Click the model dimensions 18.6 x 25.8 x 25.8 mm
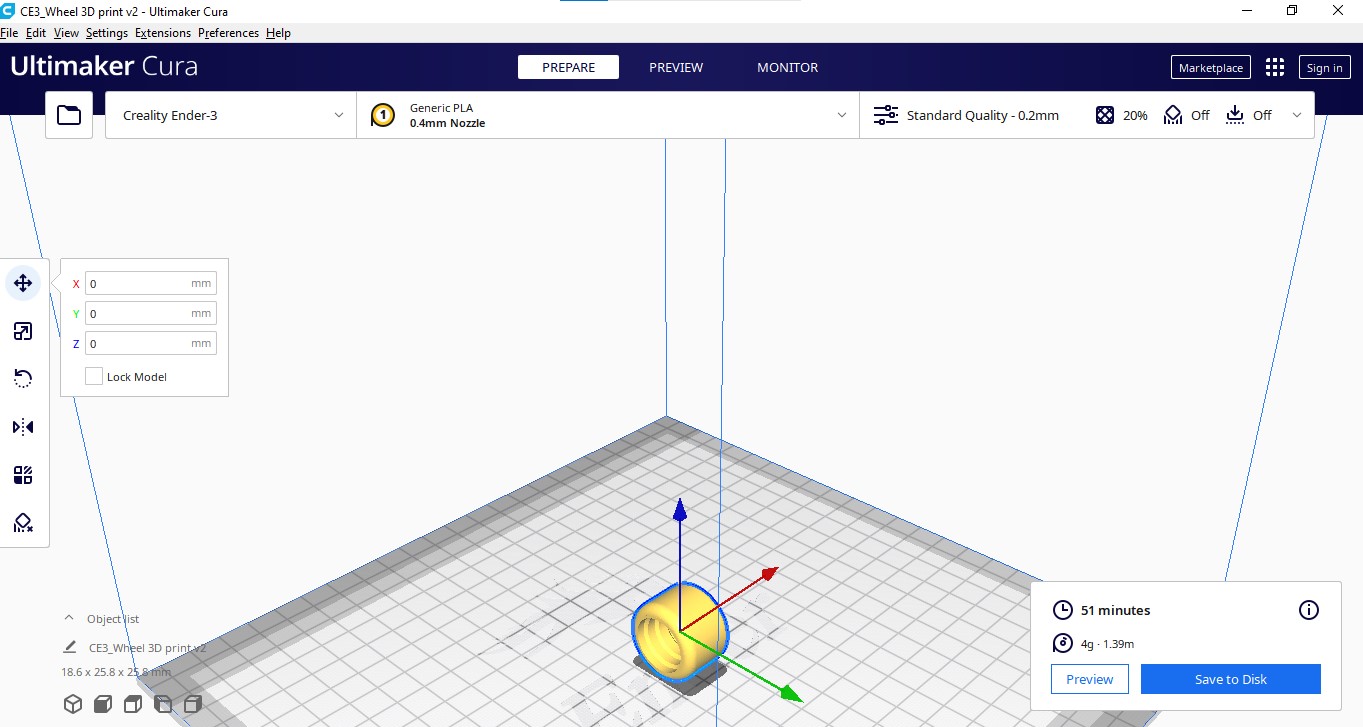The height and width of the screenshot is (727, 1363). coord(116,672)
